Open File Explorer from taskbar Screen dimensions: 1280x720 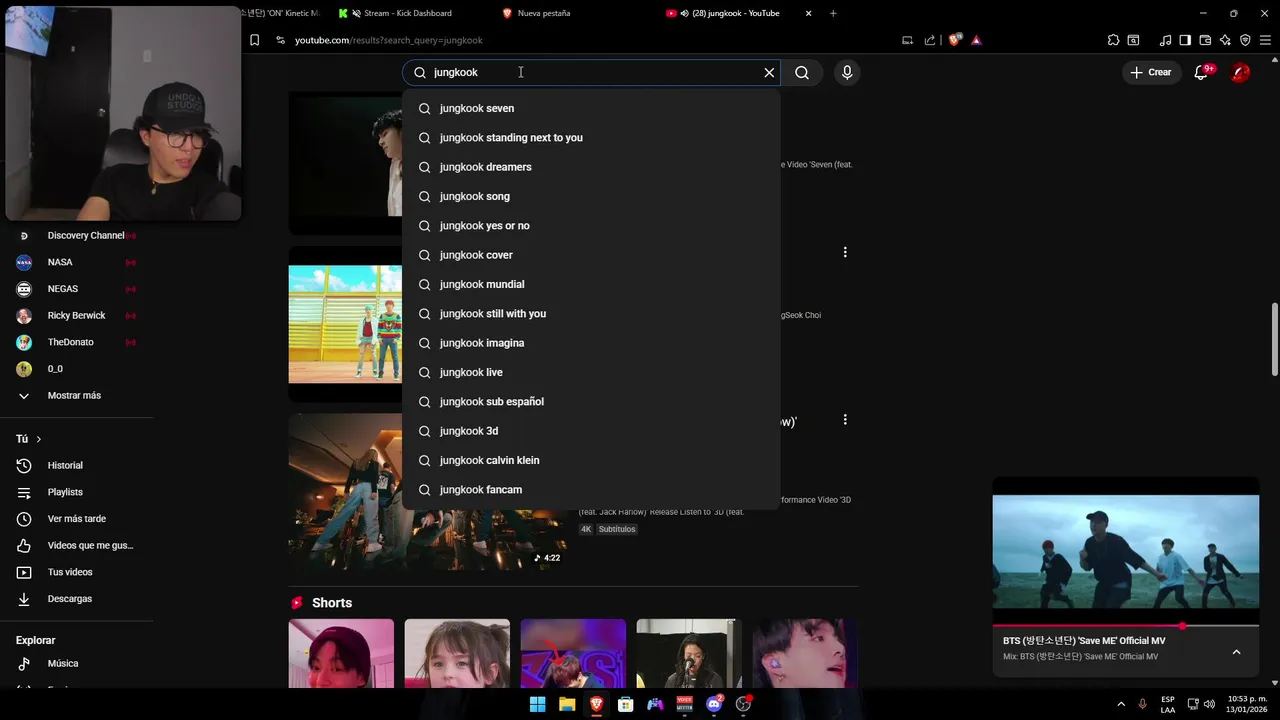click(x=567, y=704)
